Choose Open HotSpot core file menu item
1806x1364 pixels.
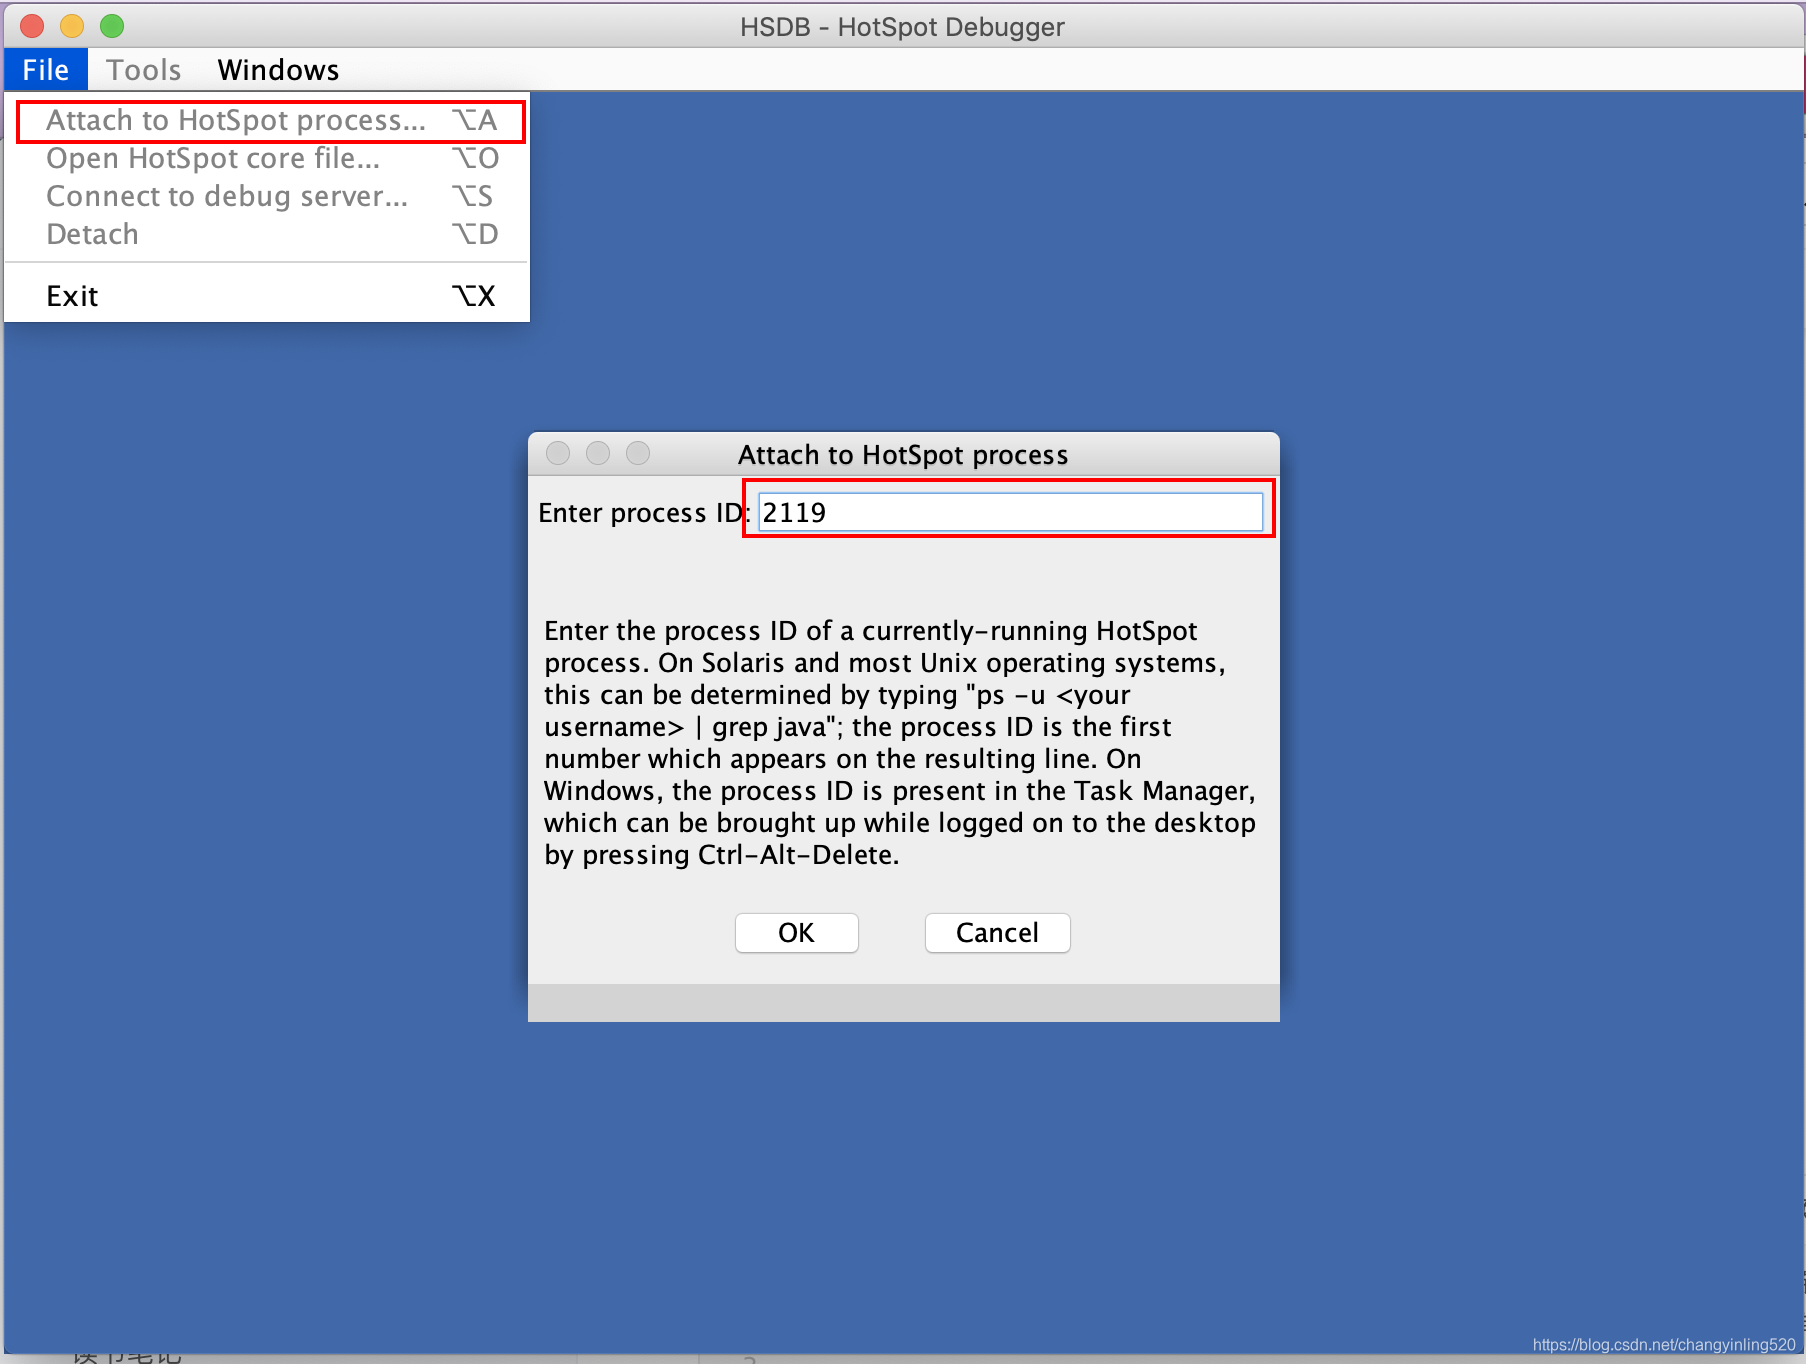pos(268,159)
